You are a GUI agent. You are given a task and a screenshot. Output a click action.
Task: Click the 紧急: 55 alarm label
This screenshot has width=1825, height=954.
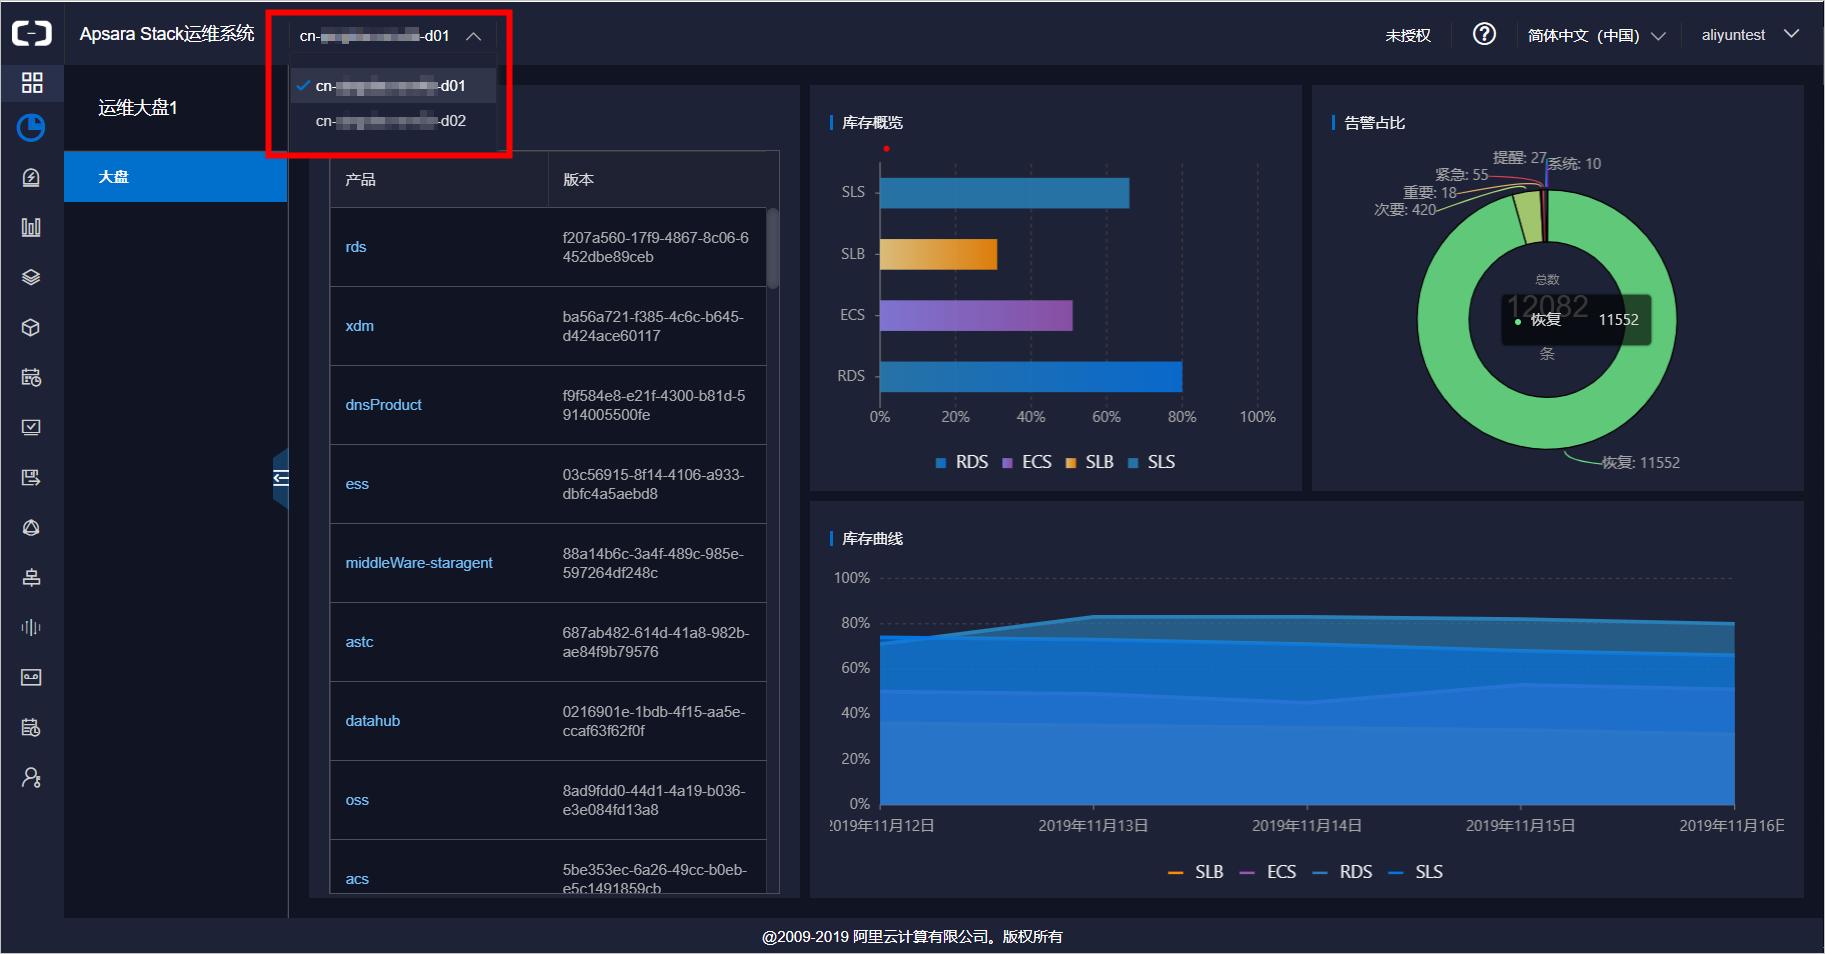tap(1461, 175)
